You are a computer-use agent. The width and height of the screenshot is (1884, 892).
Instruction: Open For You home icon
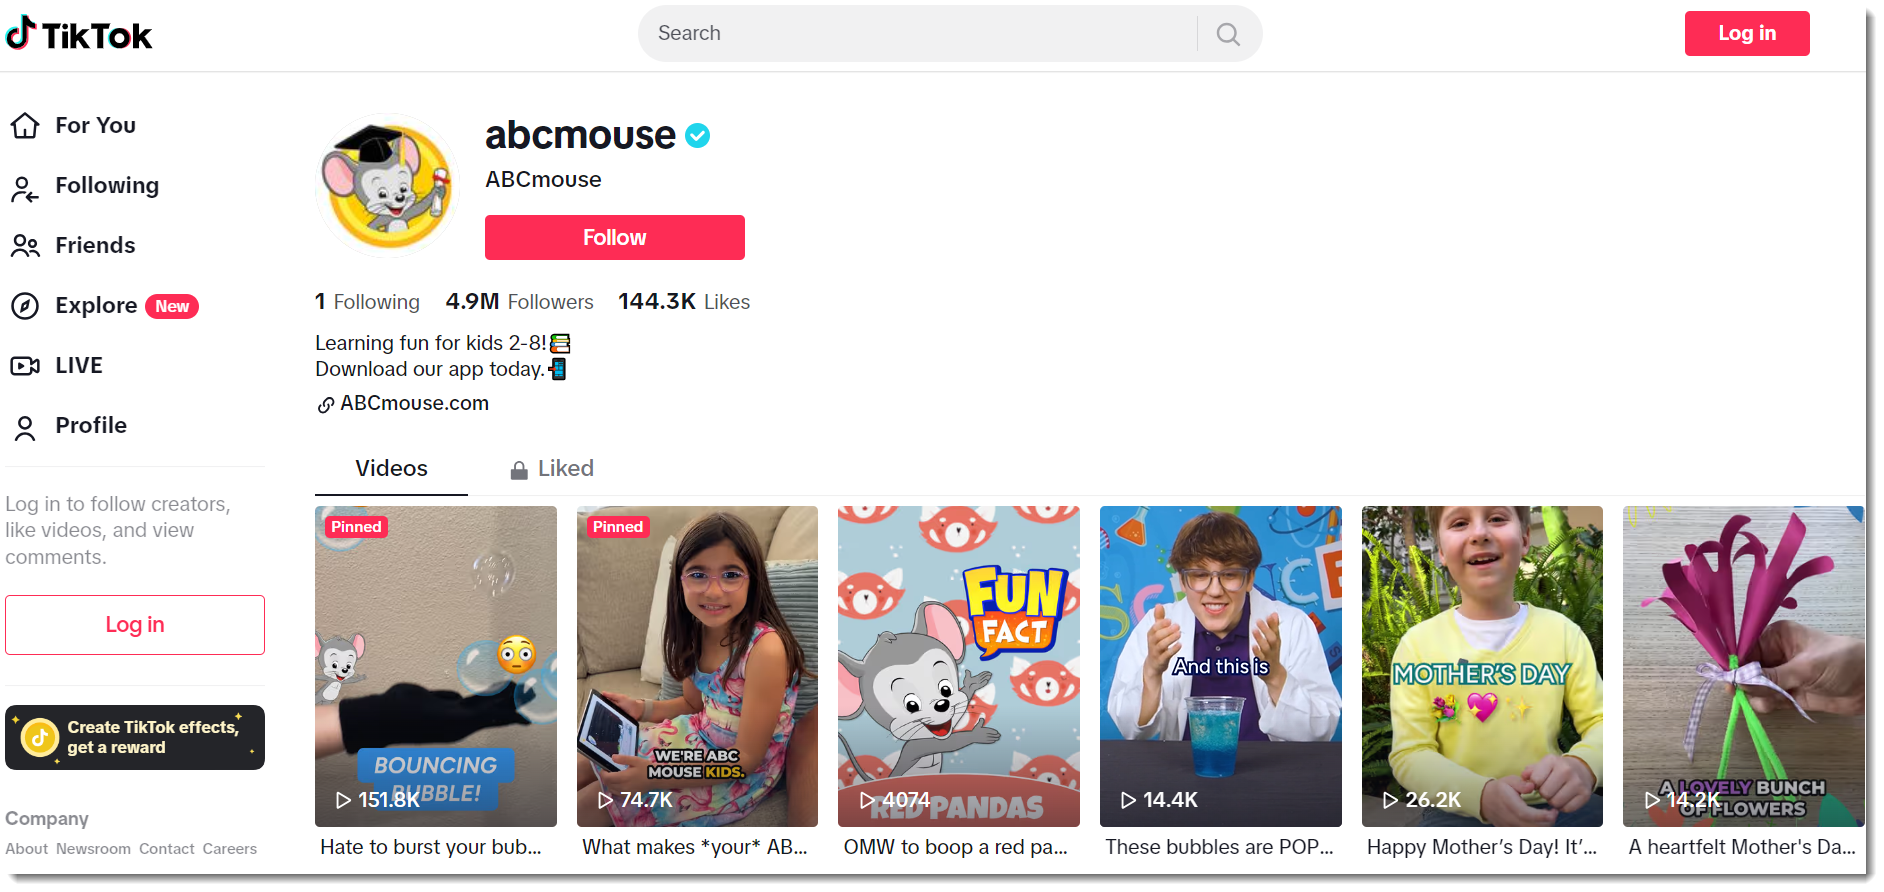point(25,125)
